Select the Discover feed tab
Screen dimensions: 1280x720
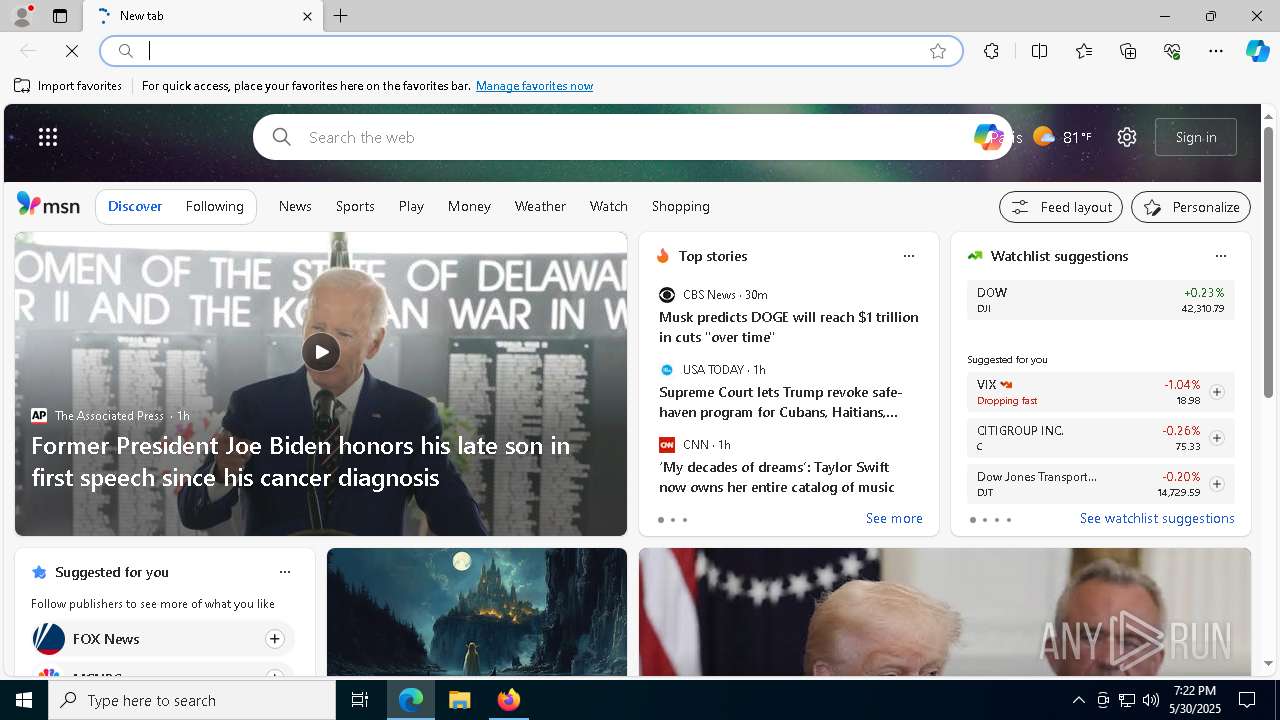(x=135, y=206)
